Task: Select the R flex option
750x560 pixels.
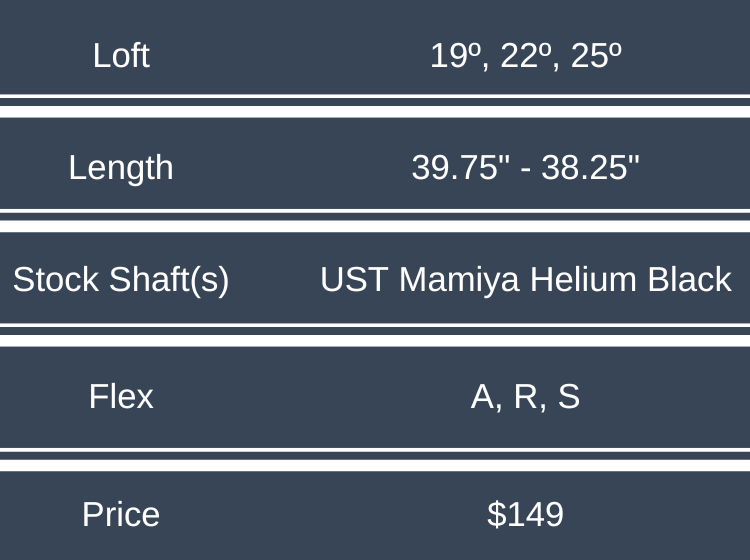Action: tap(526, 397)
